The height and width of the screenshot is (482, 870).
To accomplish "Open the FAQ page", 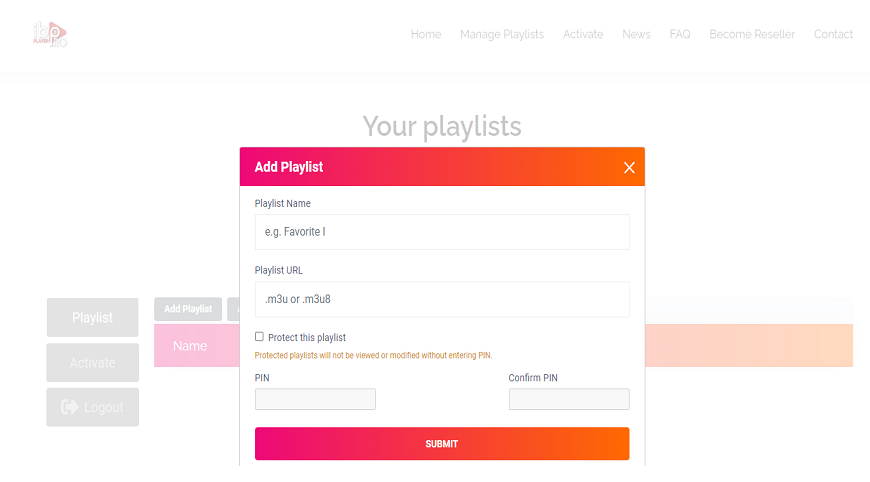I will (680, 34).
